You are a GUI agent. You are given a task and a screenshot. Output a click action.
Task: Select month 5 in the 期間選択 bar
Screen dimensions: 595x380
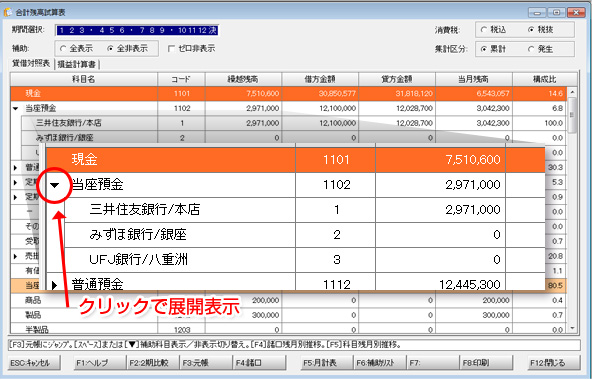point(112,30)
